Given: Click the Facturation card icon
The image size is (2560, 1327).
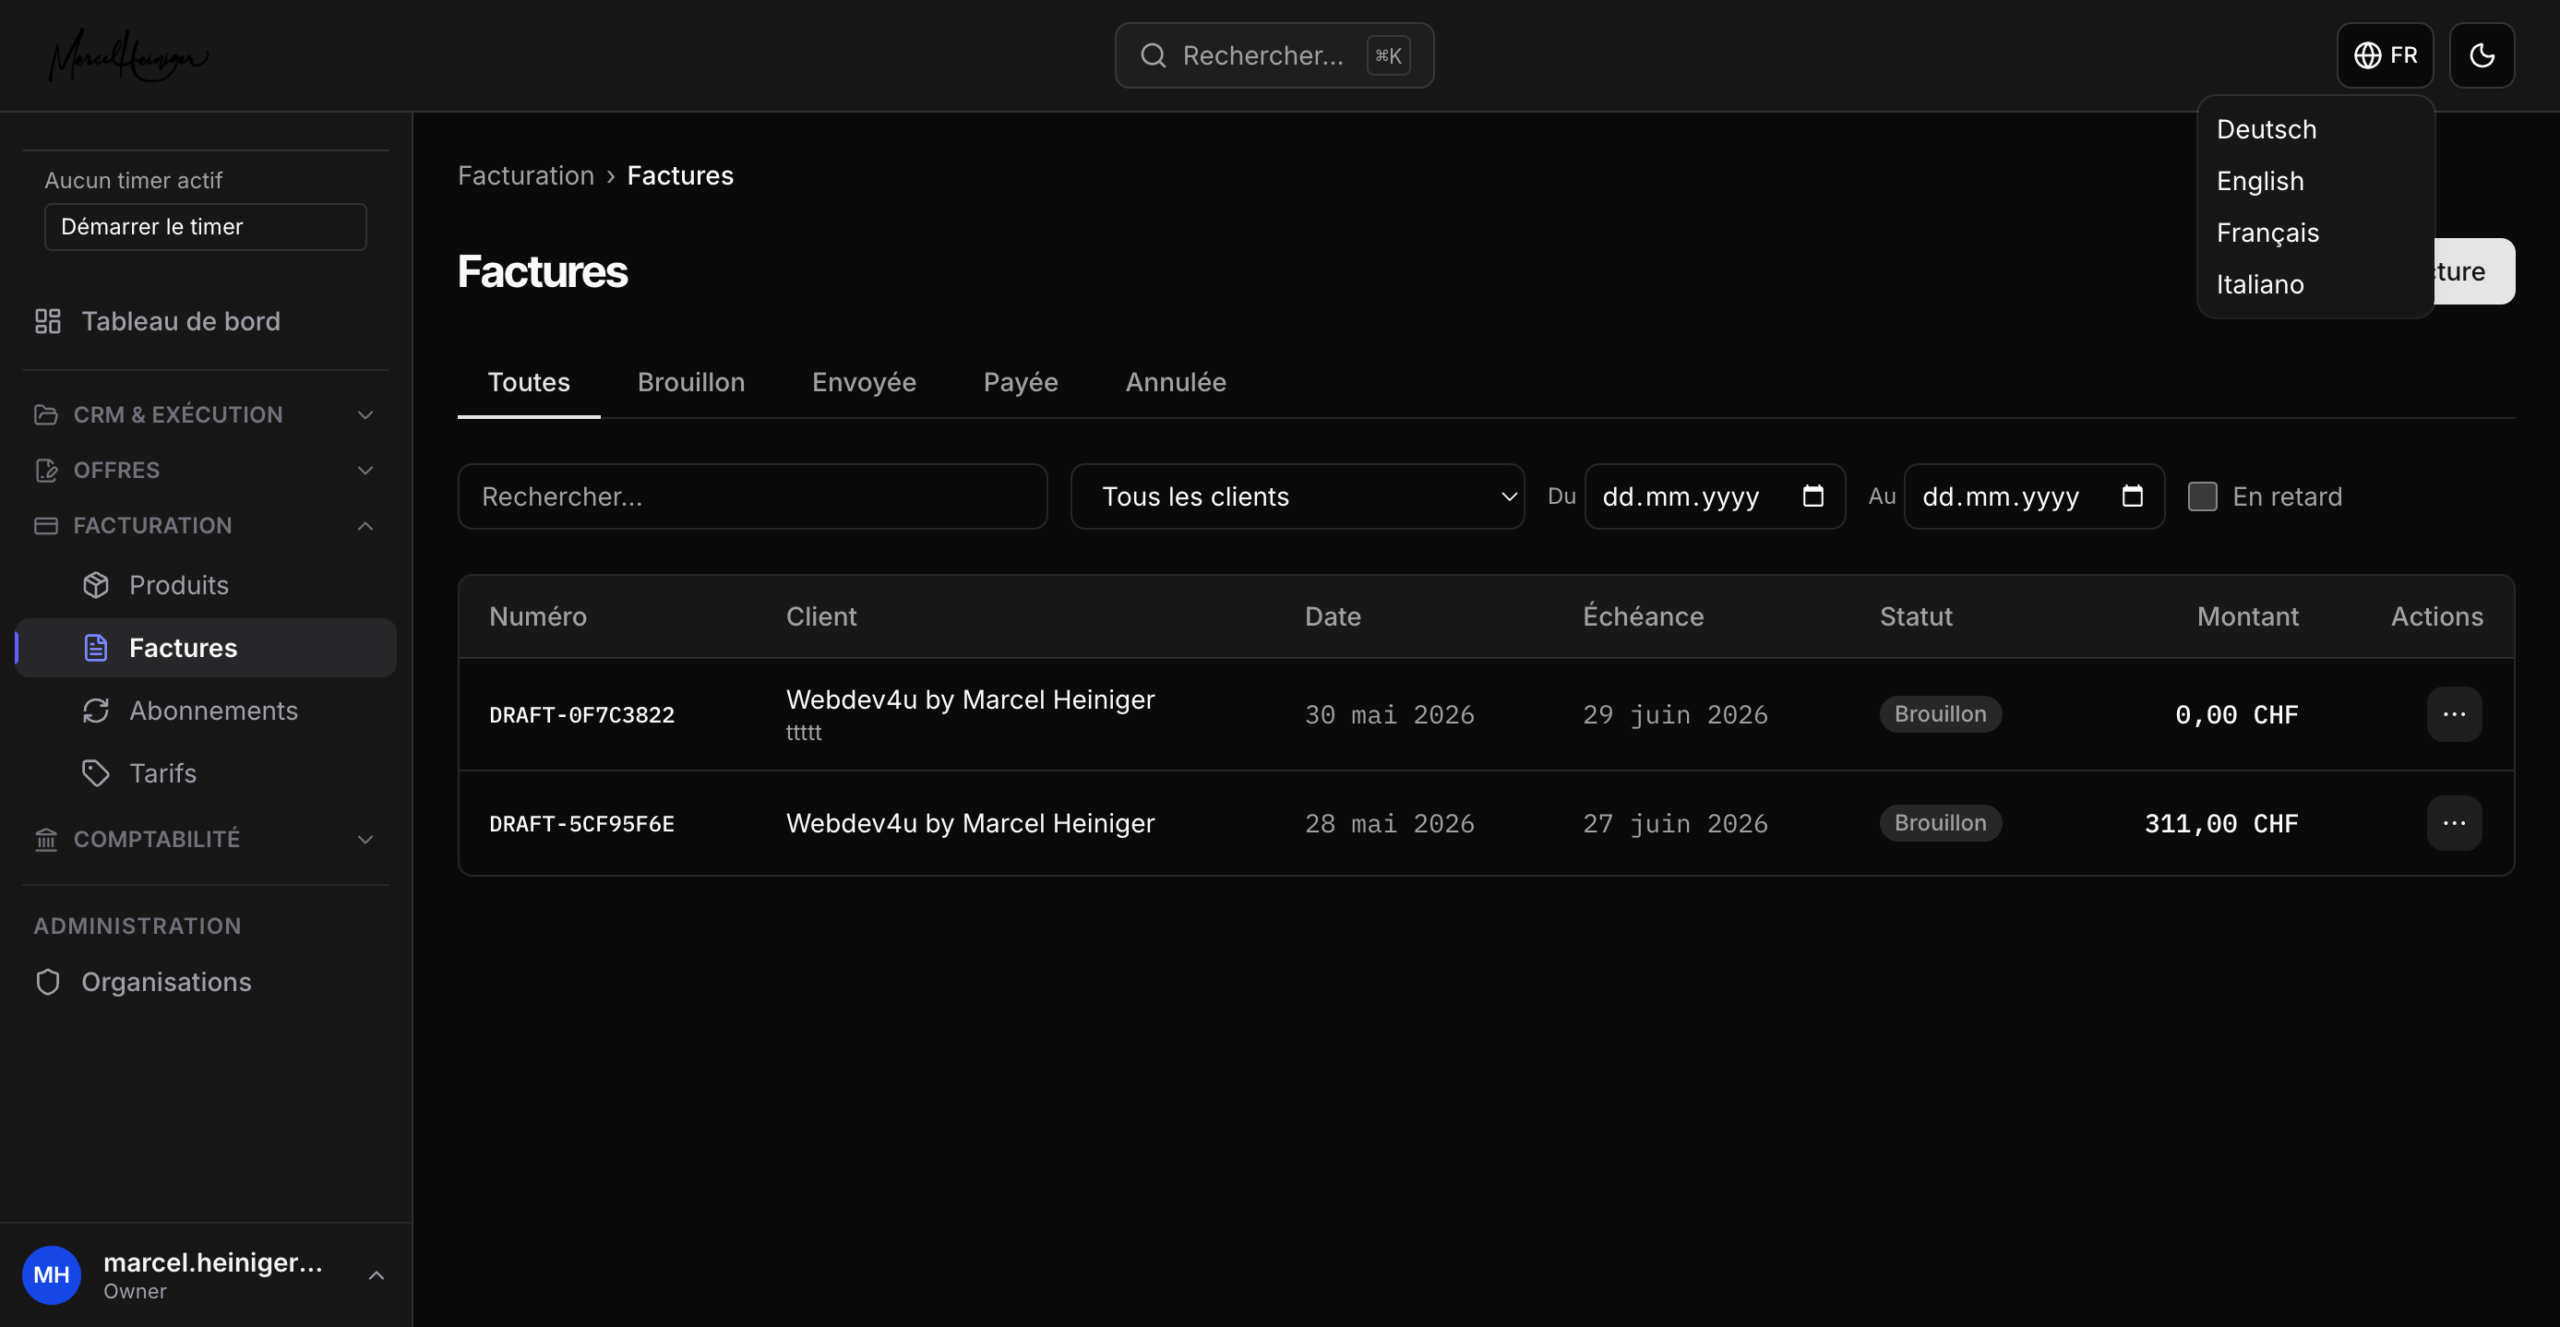Looking at the screenshot, I should coord(46,526).
